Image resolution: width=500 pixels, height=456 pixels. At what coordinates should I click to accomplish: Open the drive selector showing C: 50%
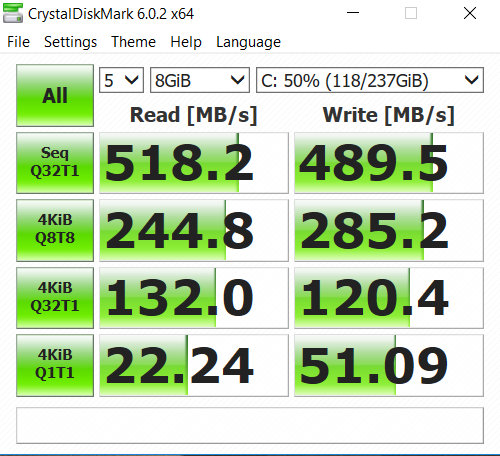pyautogui.click(x=370, y=80)
